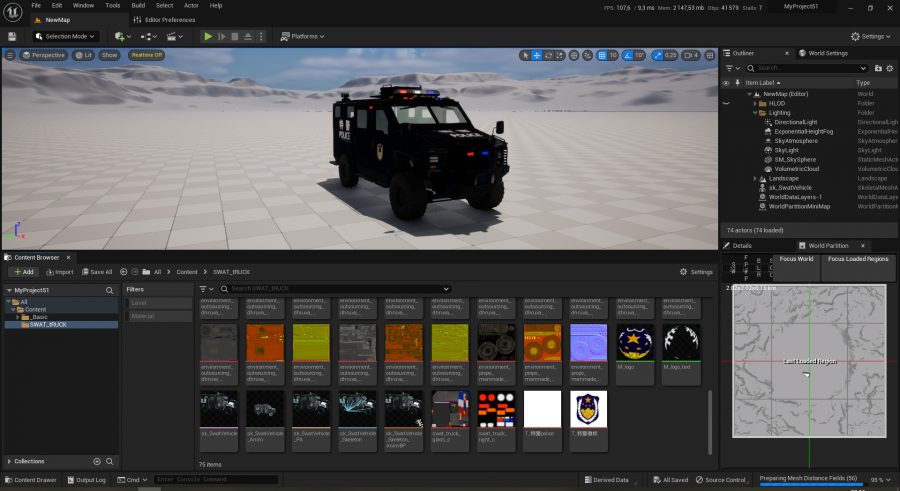This screenshot has width=900, height=491.
Task: Click the Outliner search field
Action: tap(807, 68)
